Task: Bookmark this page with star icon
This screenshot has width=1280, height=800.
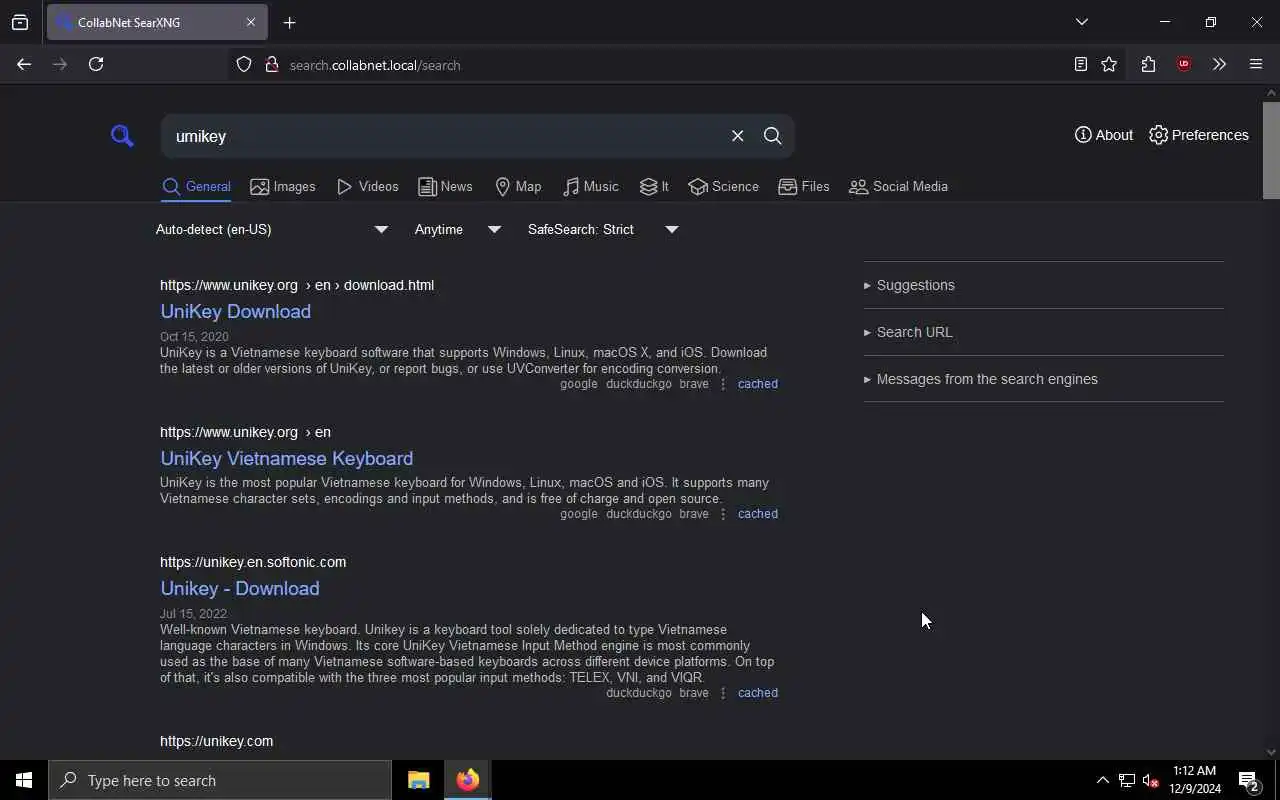Action: [x=1109, y=65]
